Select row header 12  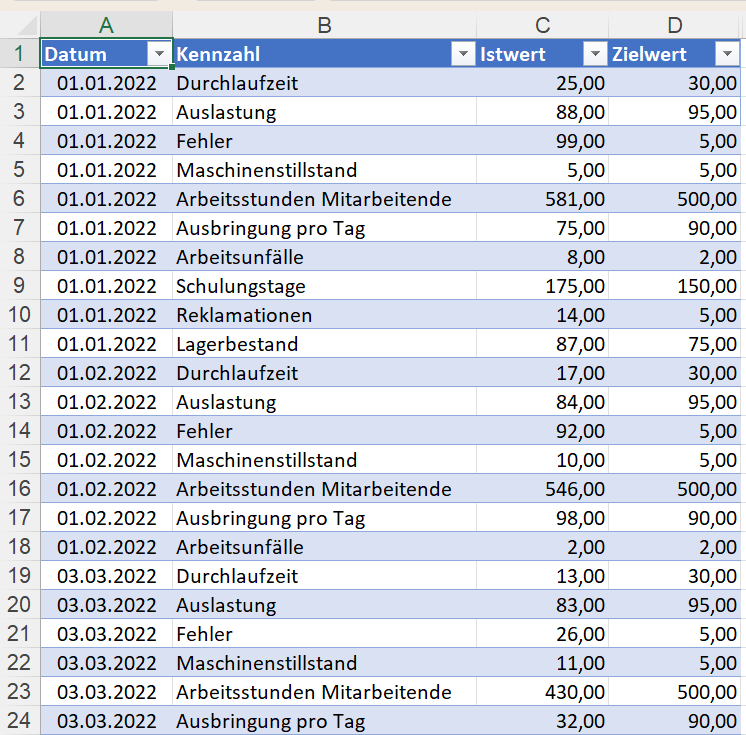click(x=20, y=372)
